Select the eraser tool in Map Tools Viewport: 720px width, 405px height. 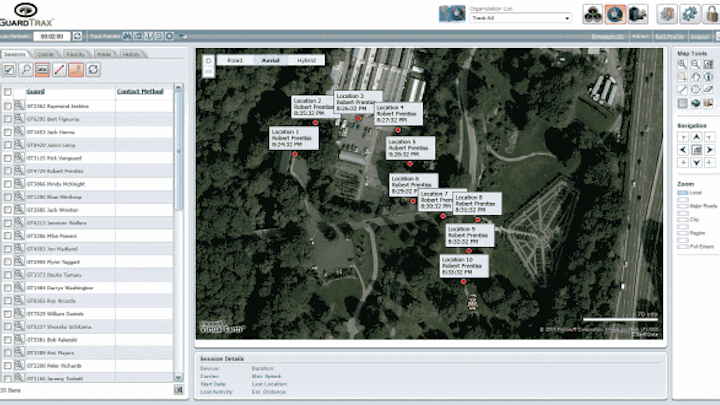709,90
